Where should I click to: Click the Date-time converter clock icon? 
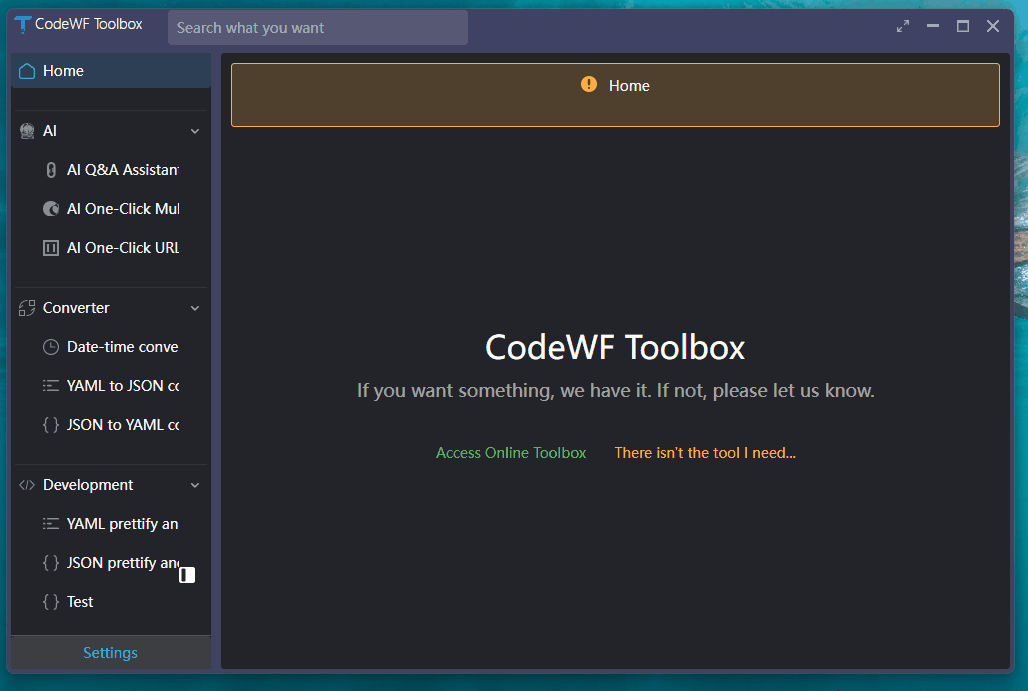point(51,347)
